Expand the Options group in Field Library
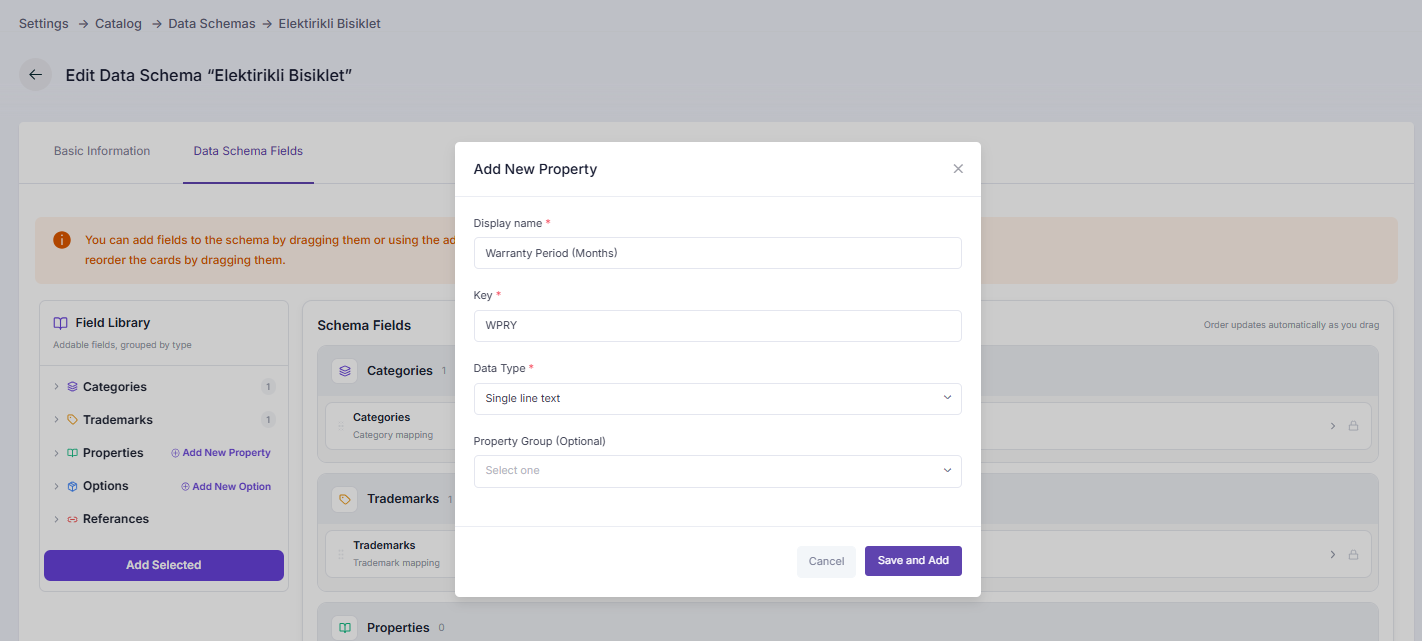 tap(56, 486)
